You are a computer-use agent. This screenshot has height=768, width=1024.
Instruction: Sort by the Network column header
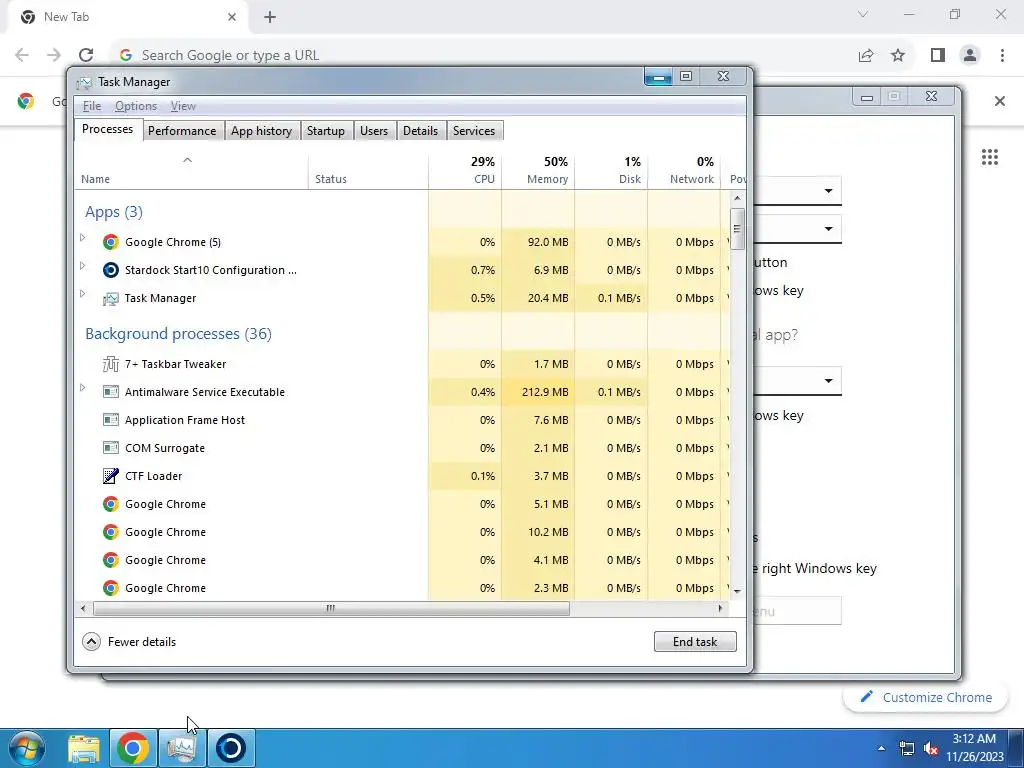click(684, 170)
